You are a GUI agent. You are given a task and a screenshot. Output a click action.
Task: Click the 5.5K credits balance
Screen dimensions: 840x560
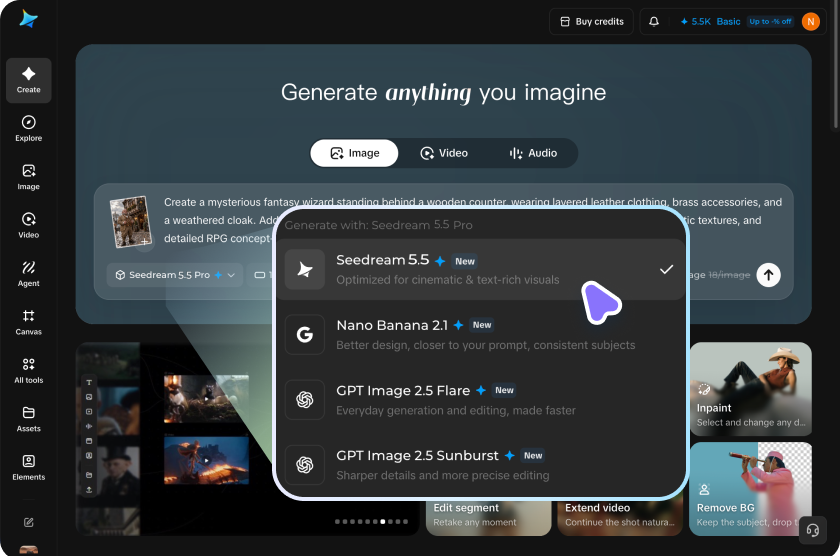point(695,21)
